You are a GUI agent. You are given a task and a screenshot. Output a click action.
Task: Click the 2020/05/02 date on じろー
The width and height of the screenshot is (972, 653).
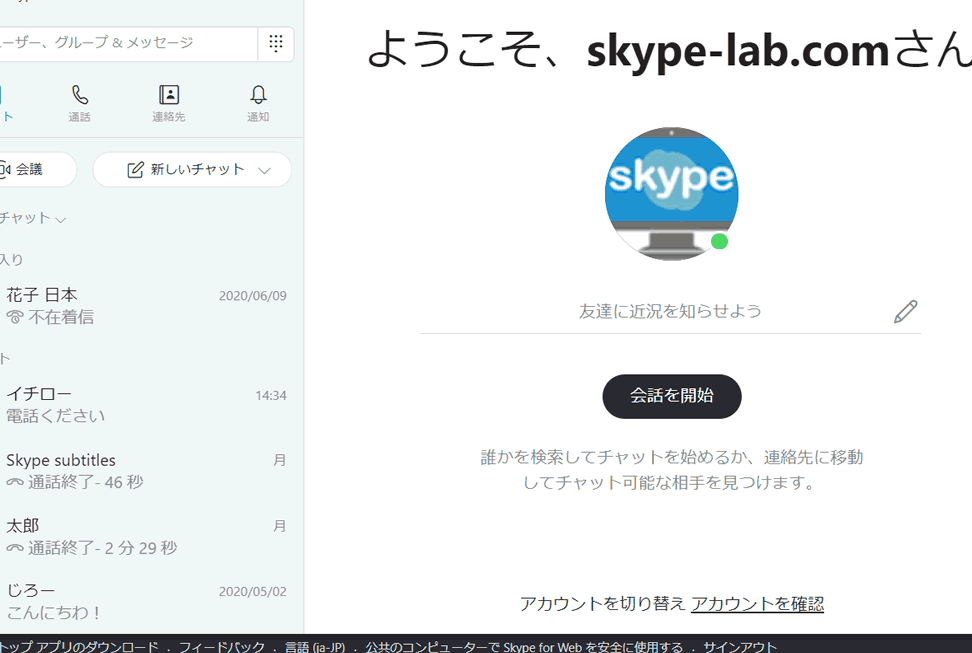pos(252,592)
